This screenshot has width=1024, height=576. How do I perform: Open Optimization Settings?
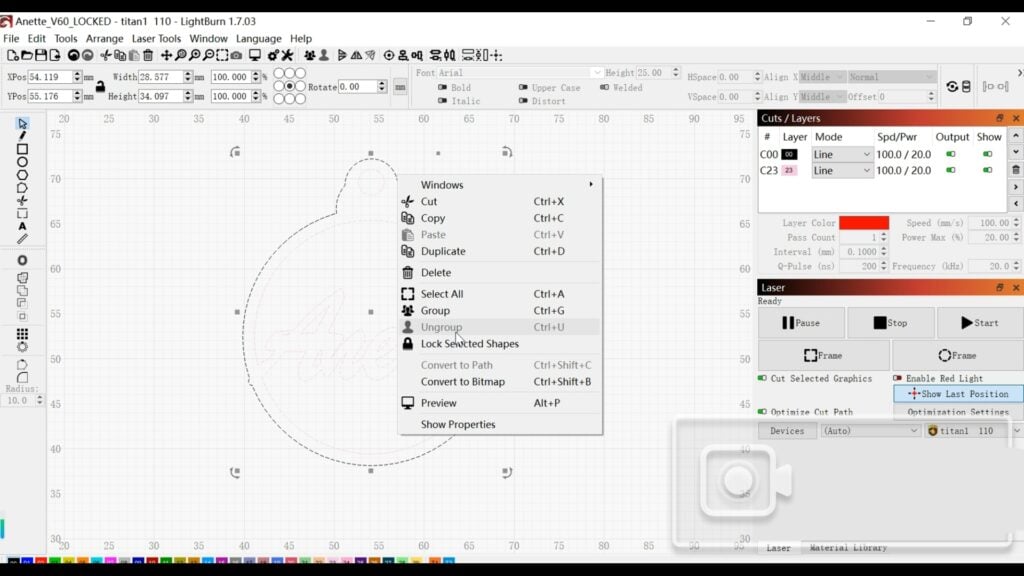point(957,413)
